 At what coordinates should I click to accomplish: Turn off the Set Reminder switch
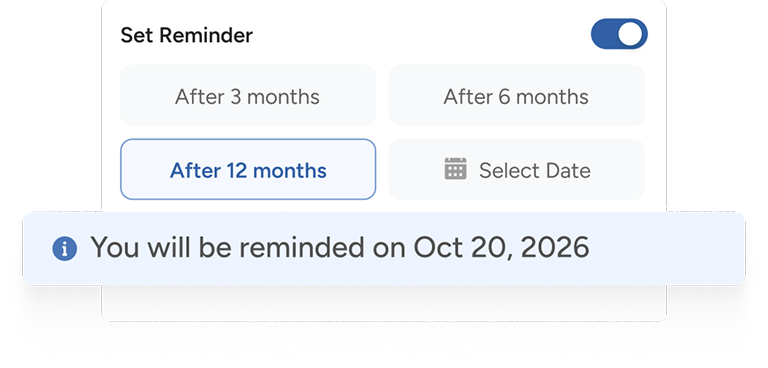tap(619, 34)
